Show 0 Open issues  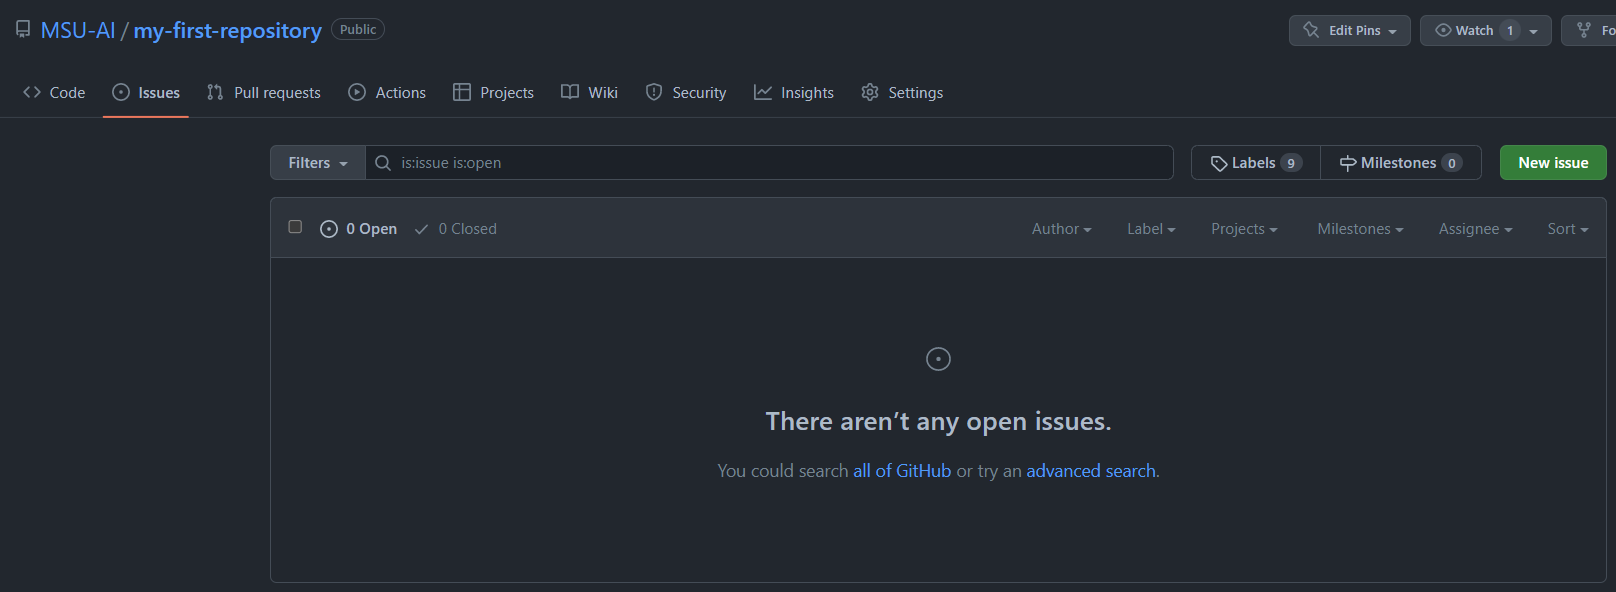click(359, 229)
